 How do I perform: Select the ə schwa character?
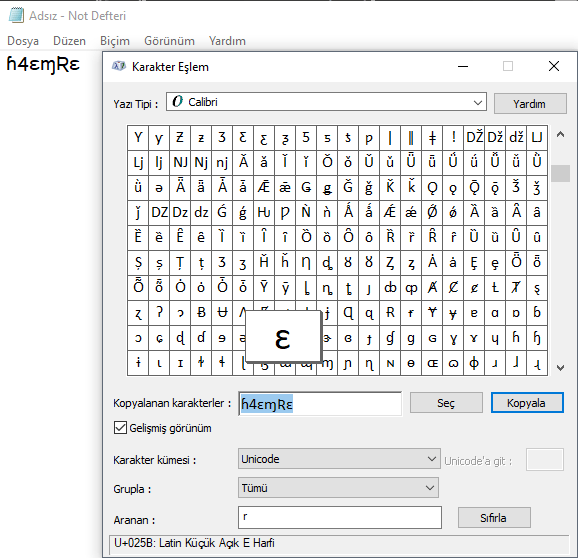coord(159,188)
